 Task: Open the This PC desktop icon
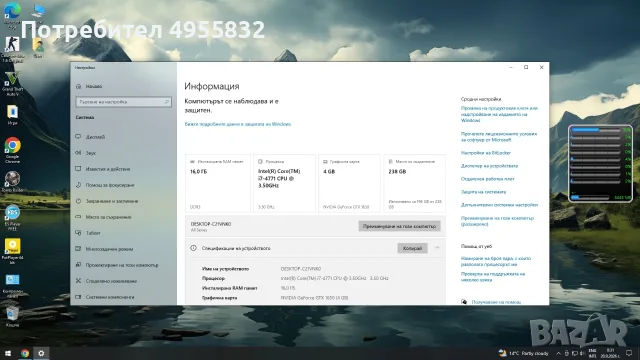tap(38, 11)
